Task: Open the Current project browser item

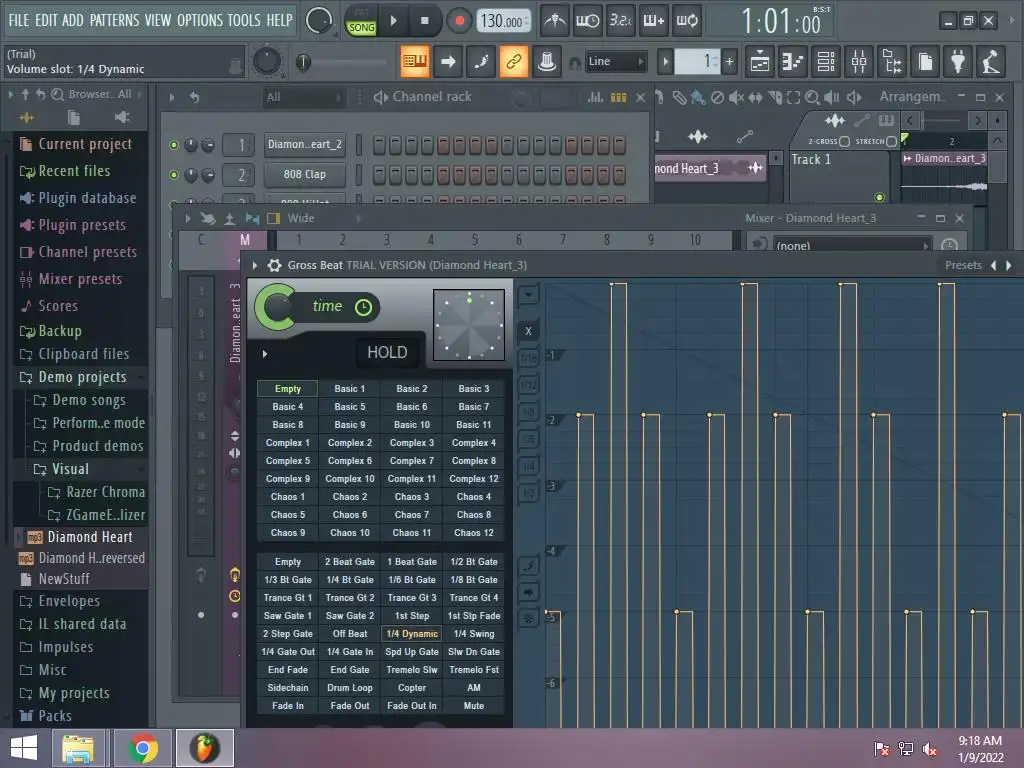Action: click(x=85, y=144)
